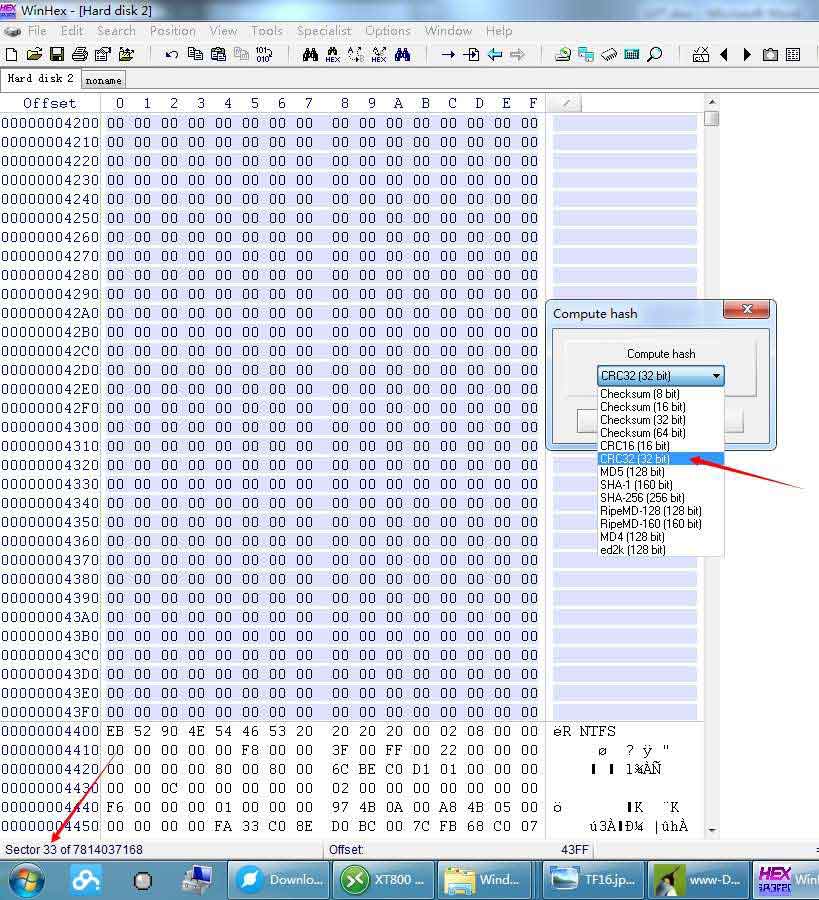Click the Modify data 101/010 icon
This screenshot has height=900, width=819.
click(264, 55)
